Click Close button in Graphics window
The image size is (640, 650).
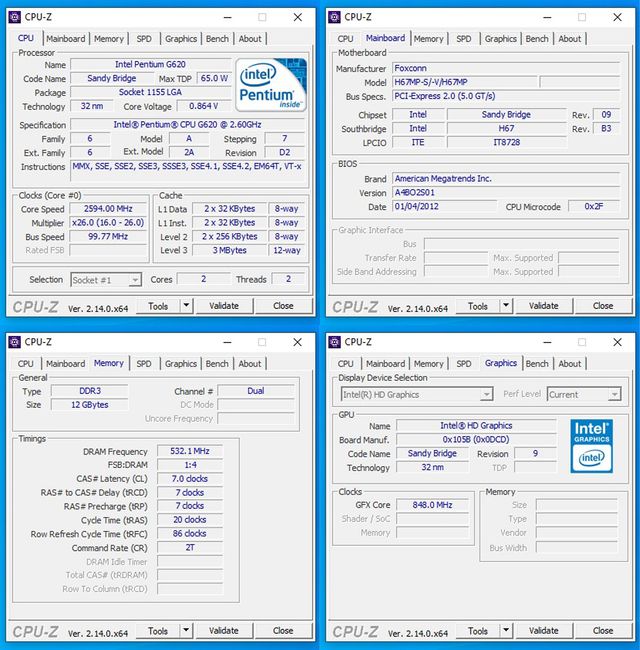pos(603,631)
